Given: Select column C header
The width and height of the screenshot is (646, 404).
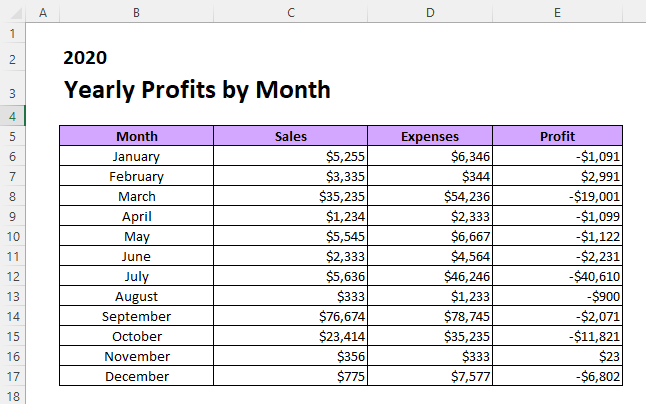Looking at the screenshot, I should 290,13.
